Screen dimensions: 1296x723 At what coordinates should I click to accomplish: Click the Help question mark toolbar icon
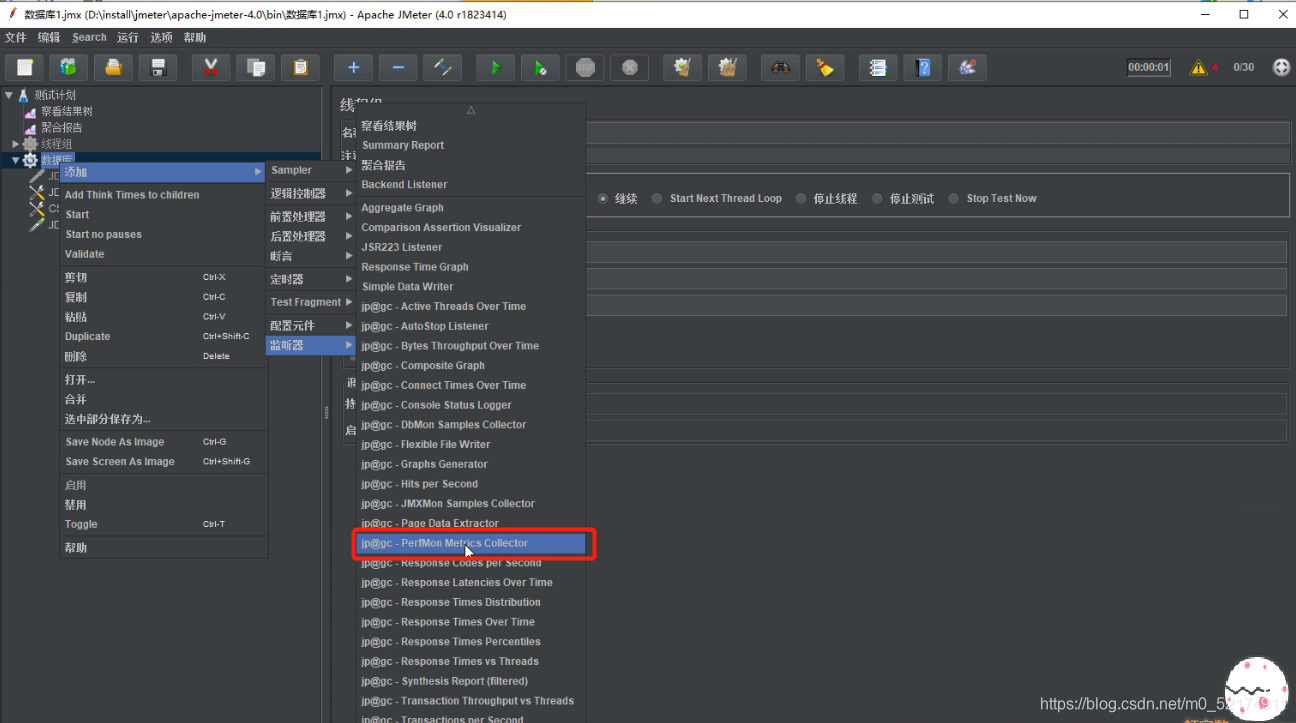pyautogui.click(x=922, y=67)
